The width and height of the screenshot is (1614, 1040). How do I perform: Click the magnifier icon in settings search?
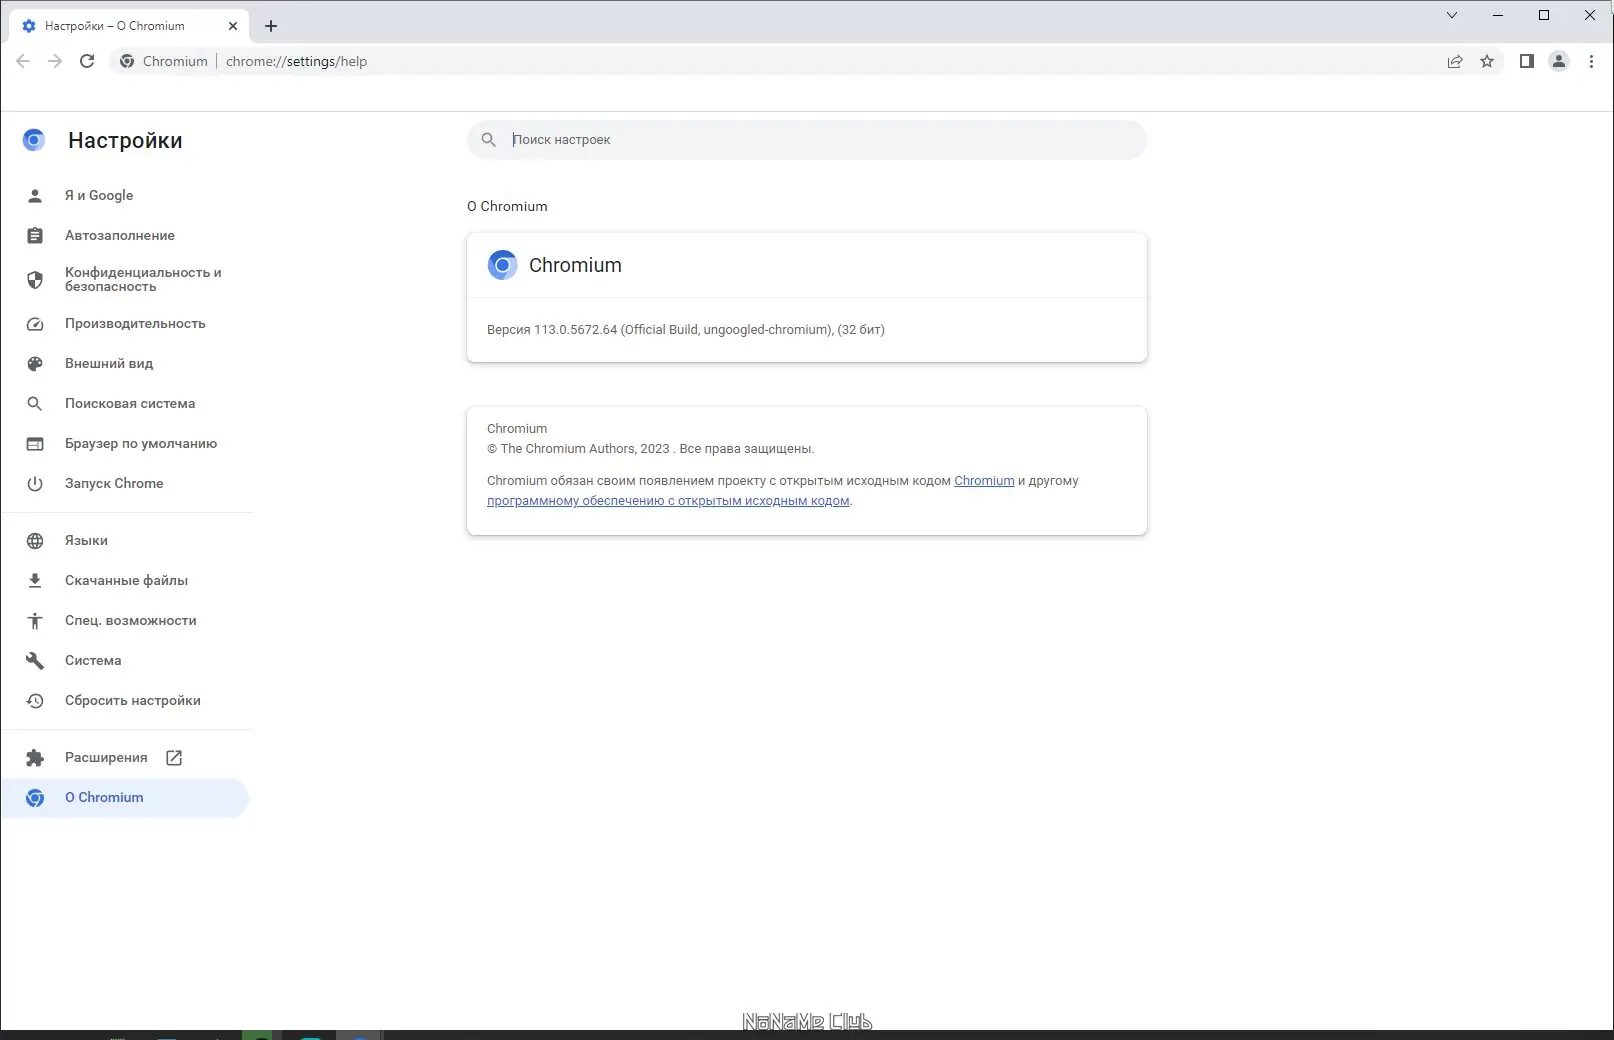pyautogui.click(x=488, y=140)
